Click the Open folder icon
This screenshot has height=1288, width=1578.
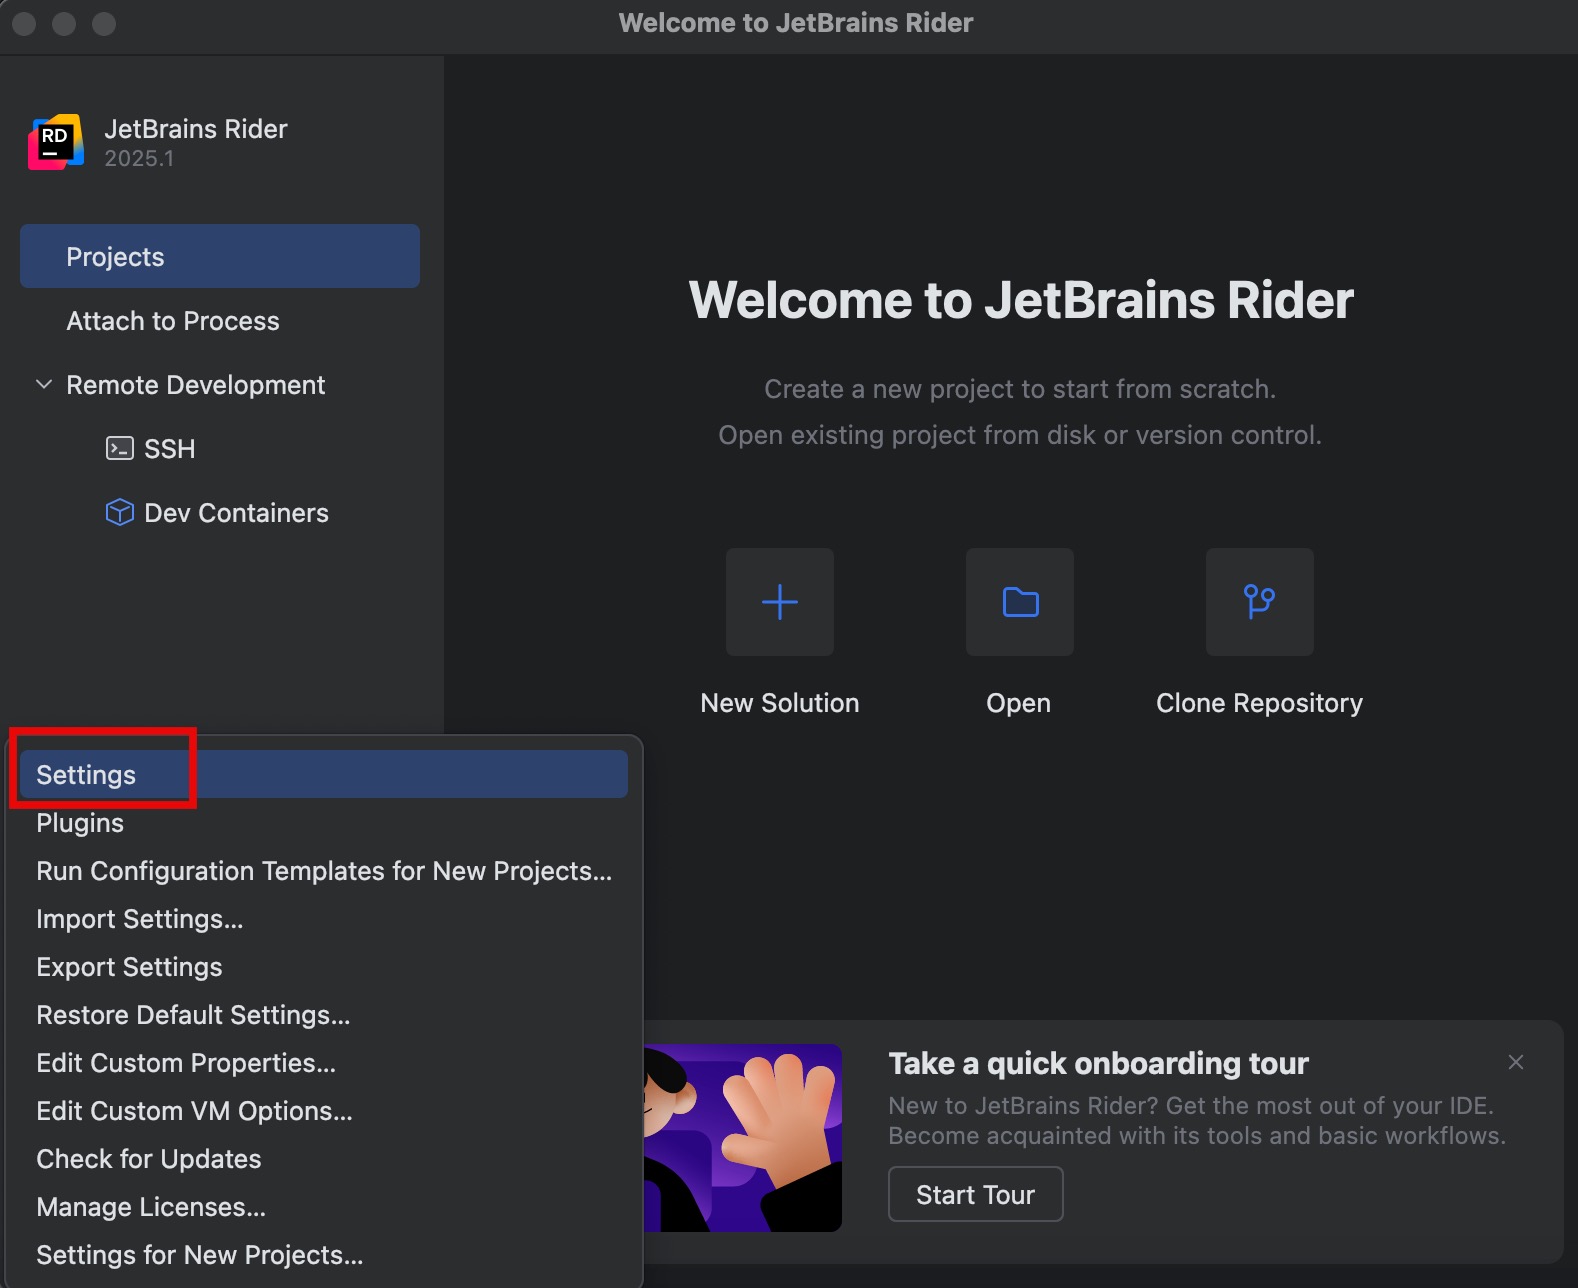pos(1019,602)
